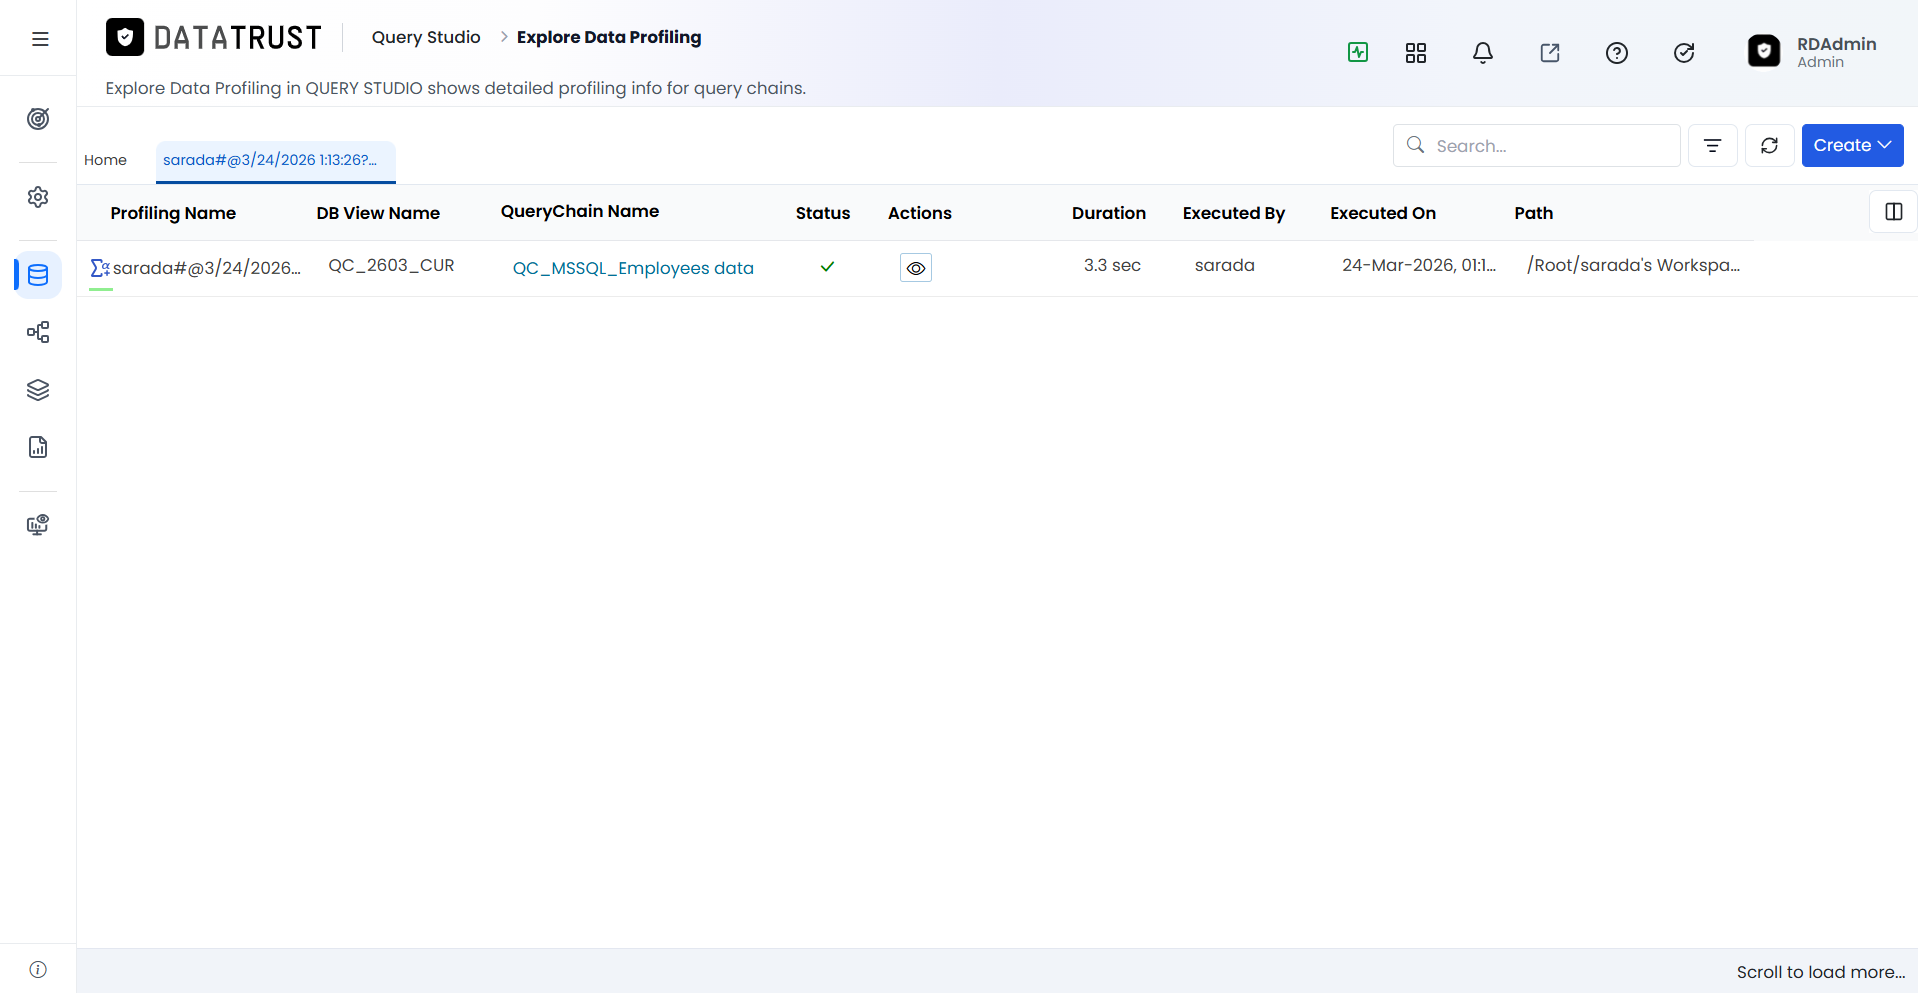Open the report document sidebar icon

tap(38, 447)
